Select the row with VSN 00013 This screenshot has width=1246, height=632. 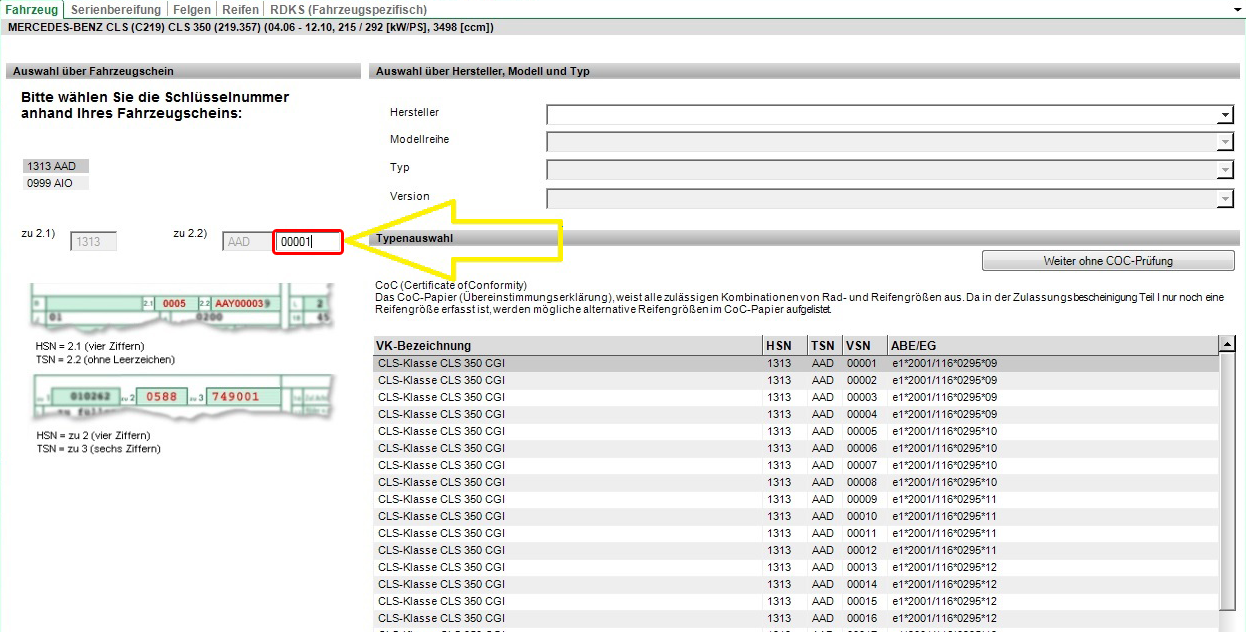tap(796, 567)
